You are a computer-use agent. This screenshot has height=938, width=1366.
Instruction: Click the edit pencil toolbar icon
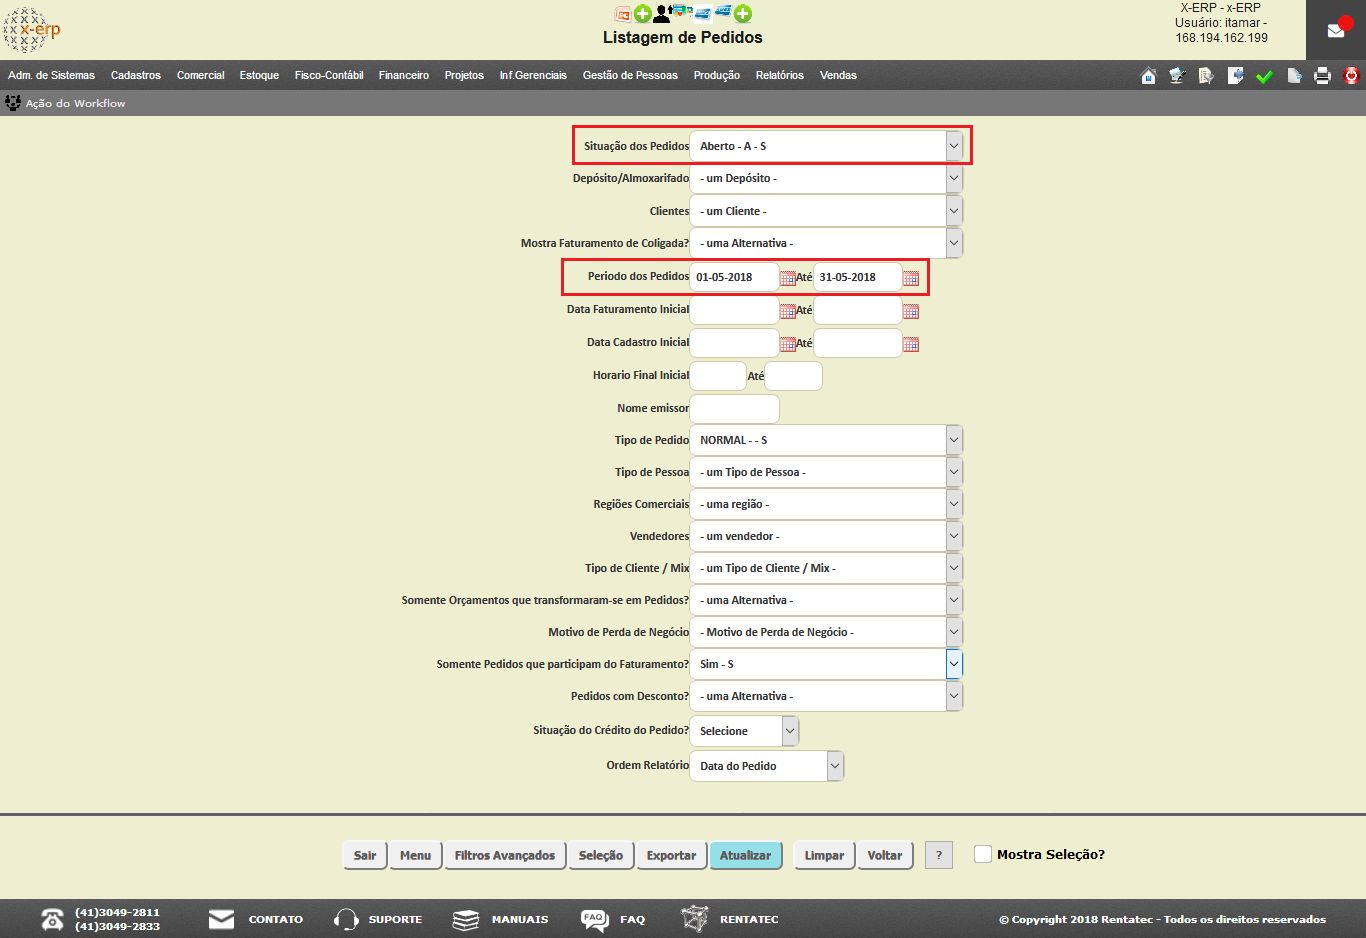tap(1177, 75)
